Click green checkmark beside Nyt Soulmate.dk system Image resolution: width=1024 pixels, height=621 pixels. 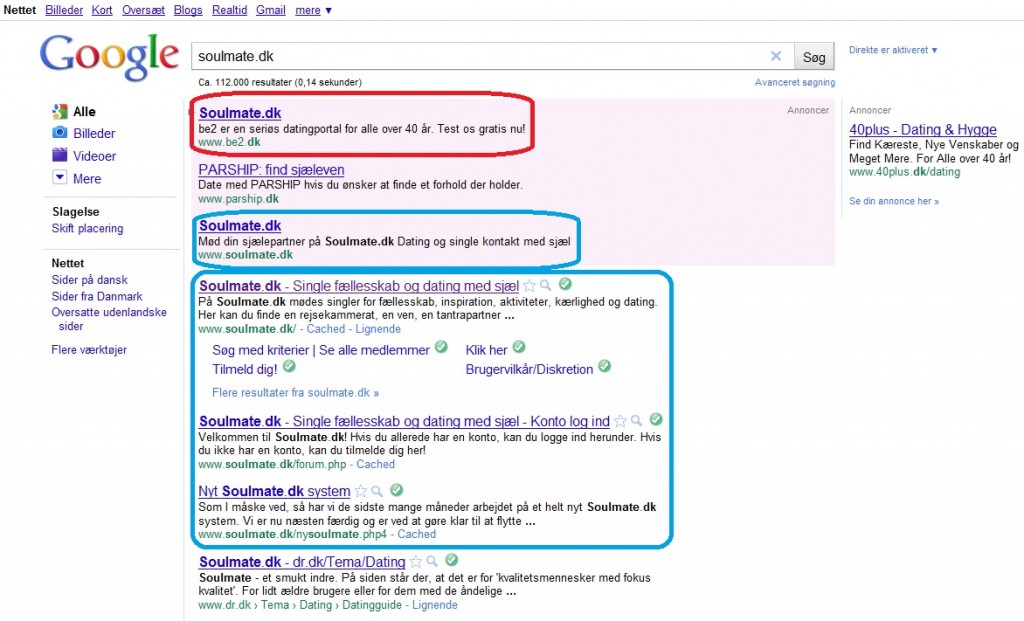click(x=396, y=489)
